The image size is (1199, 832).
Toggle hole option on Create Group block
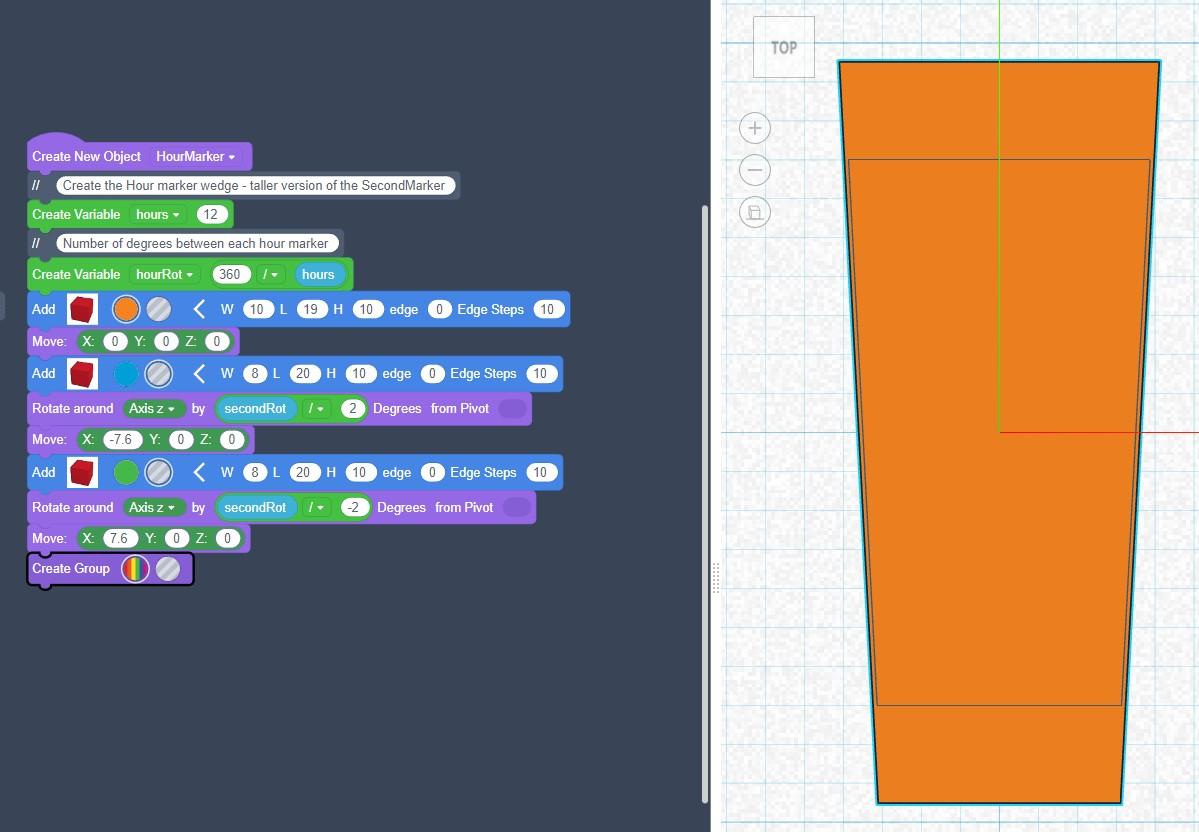(x=168, y=569)
